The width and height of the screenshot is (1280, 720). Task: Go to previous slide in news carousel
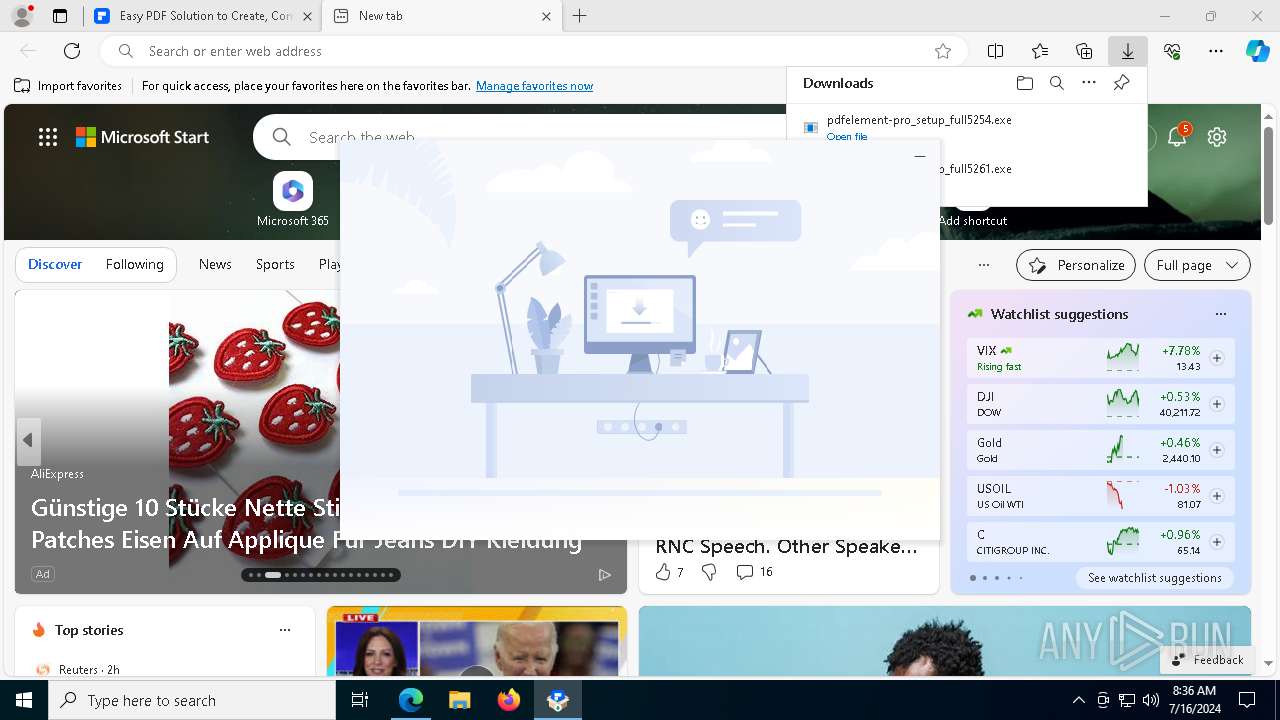28,440
